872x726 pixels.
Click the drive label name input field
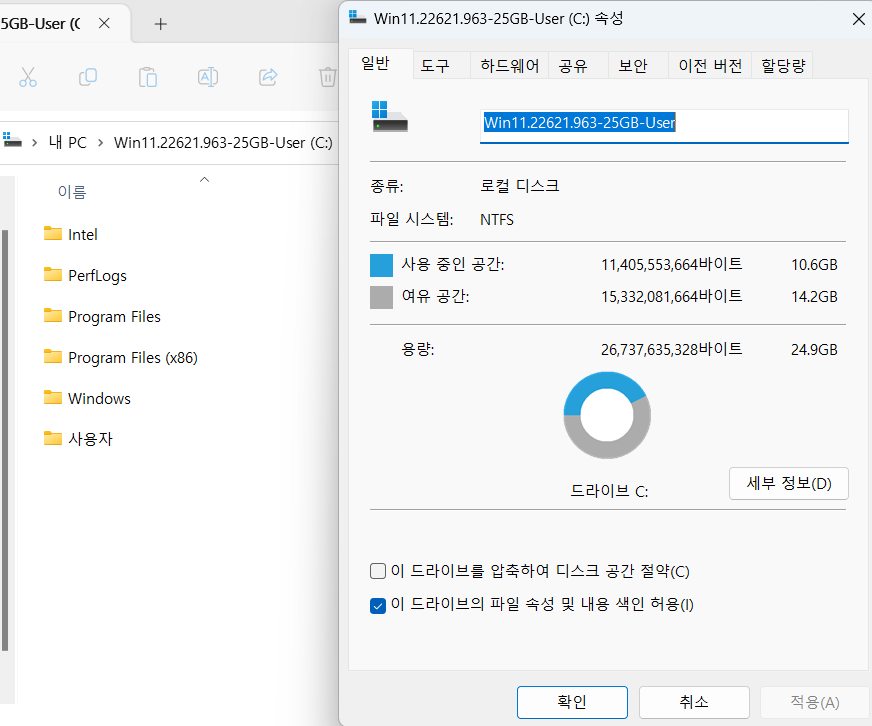[664, 125]
